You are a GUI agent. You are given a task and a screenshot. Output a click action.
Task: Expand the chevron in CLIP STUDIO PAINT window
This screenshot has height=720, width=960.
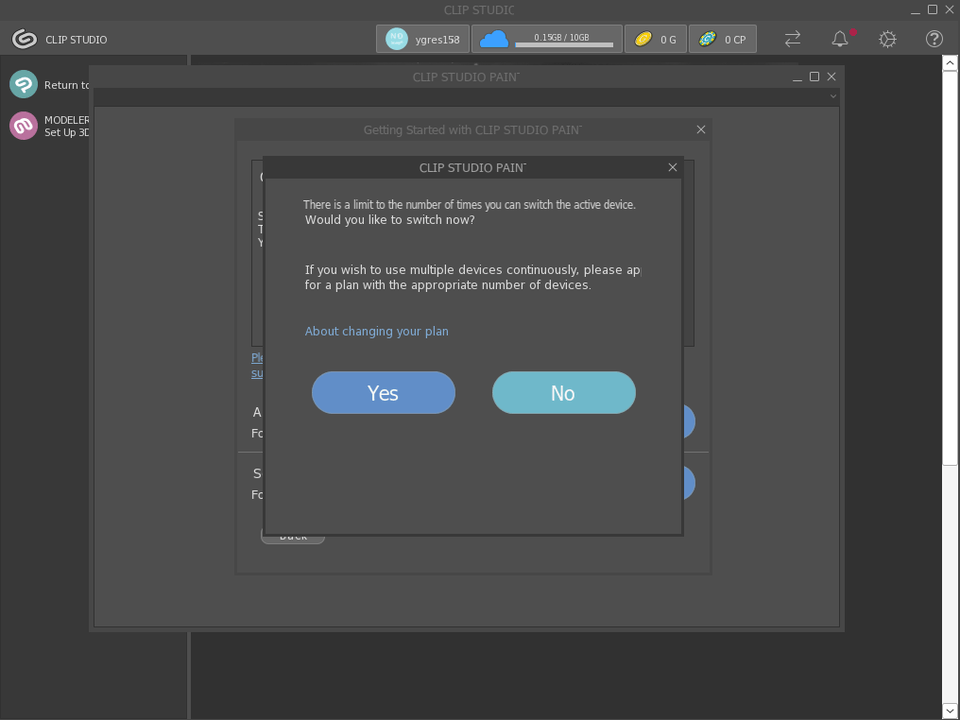tap(833, 97)
